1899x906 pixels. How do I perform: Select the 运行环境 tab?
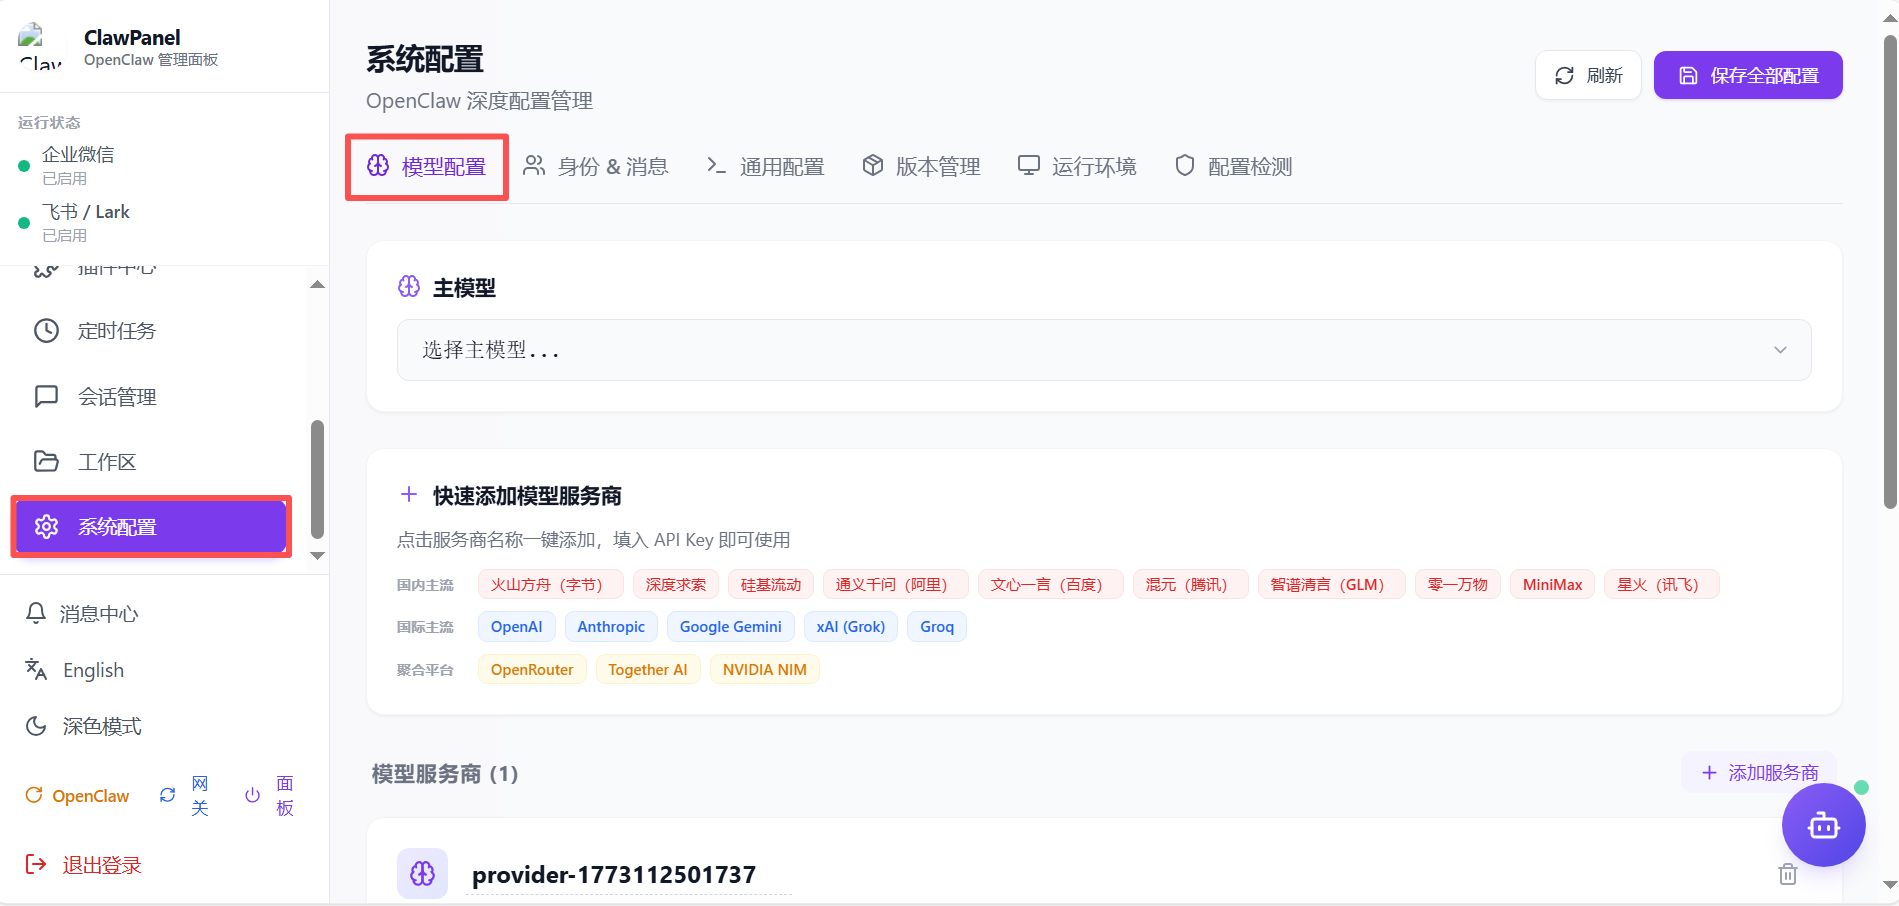[x=1077, y=167]
